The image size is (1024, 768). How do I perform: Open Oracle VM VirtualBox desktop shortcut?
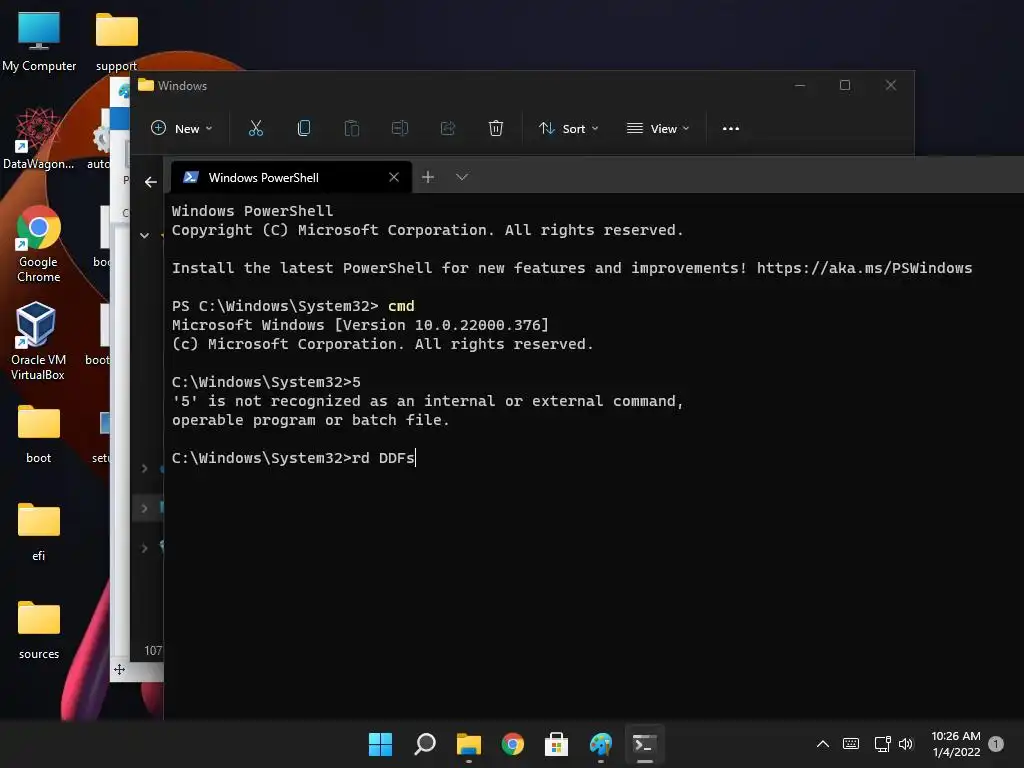pyautogui.click(x=38, y=342)
